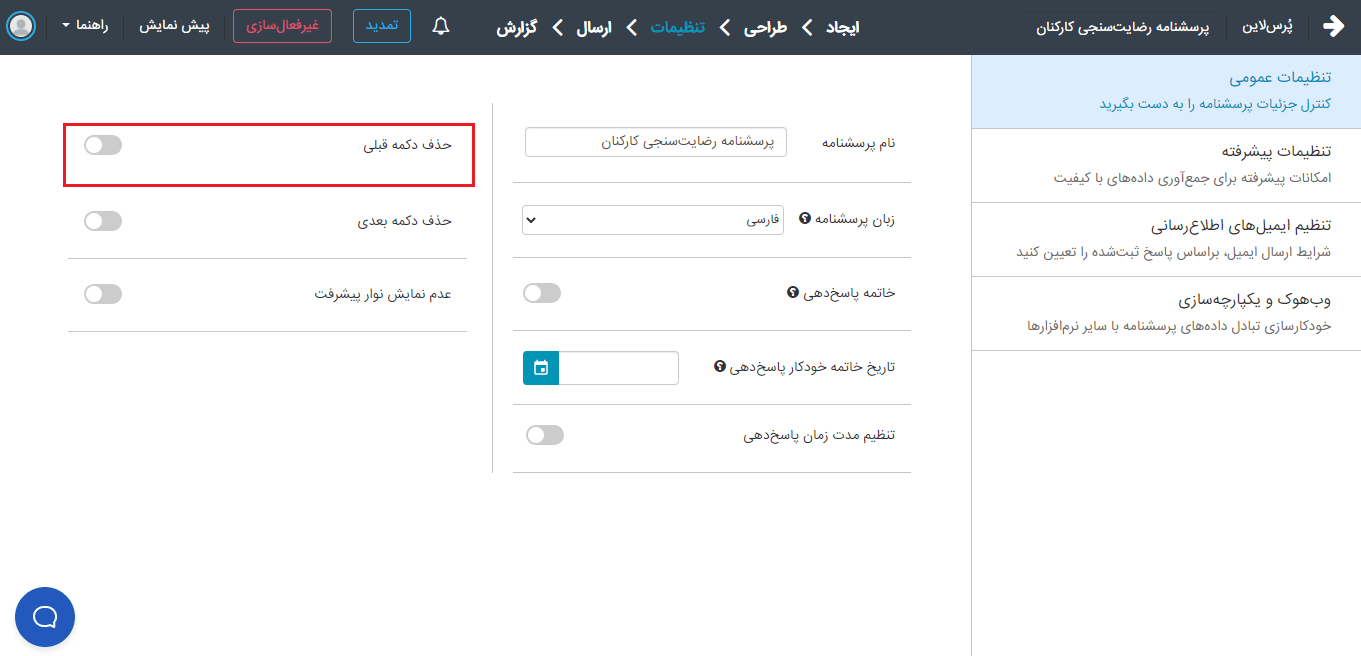
Task: Click the notification bell icon
Action: click(x=441, y=27)
